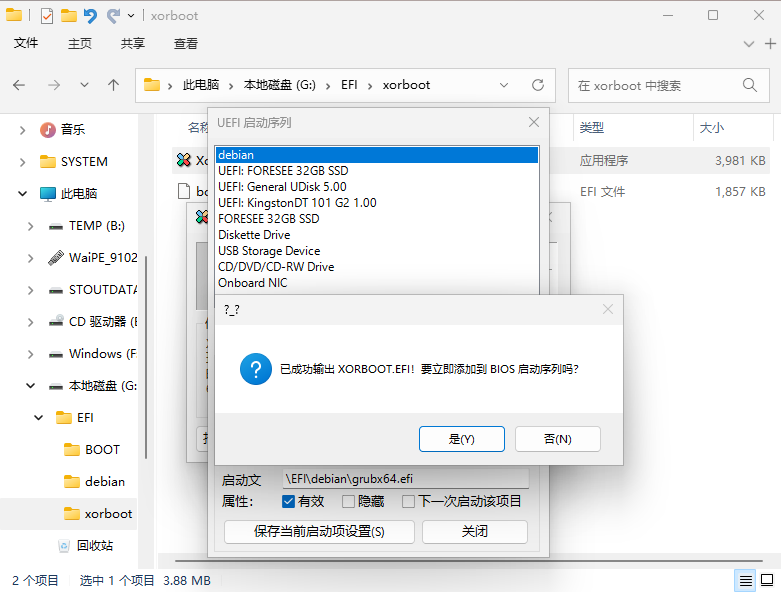The height and width of the screenshot is (592, 781).
Task: Sort by the 大小 column header
Action: [x=712, y=128]
